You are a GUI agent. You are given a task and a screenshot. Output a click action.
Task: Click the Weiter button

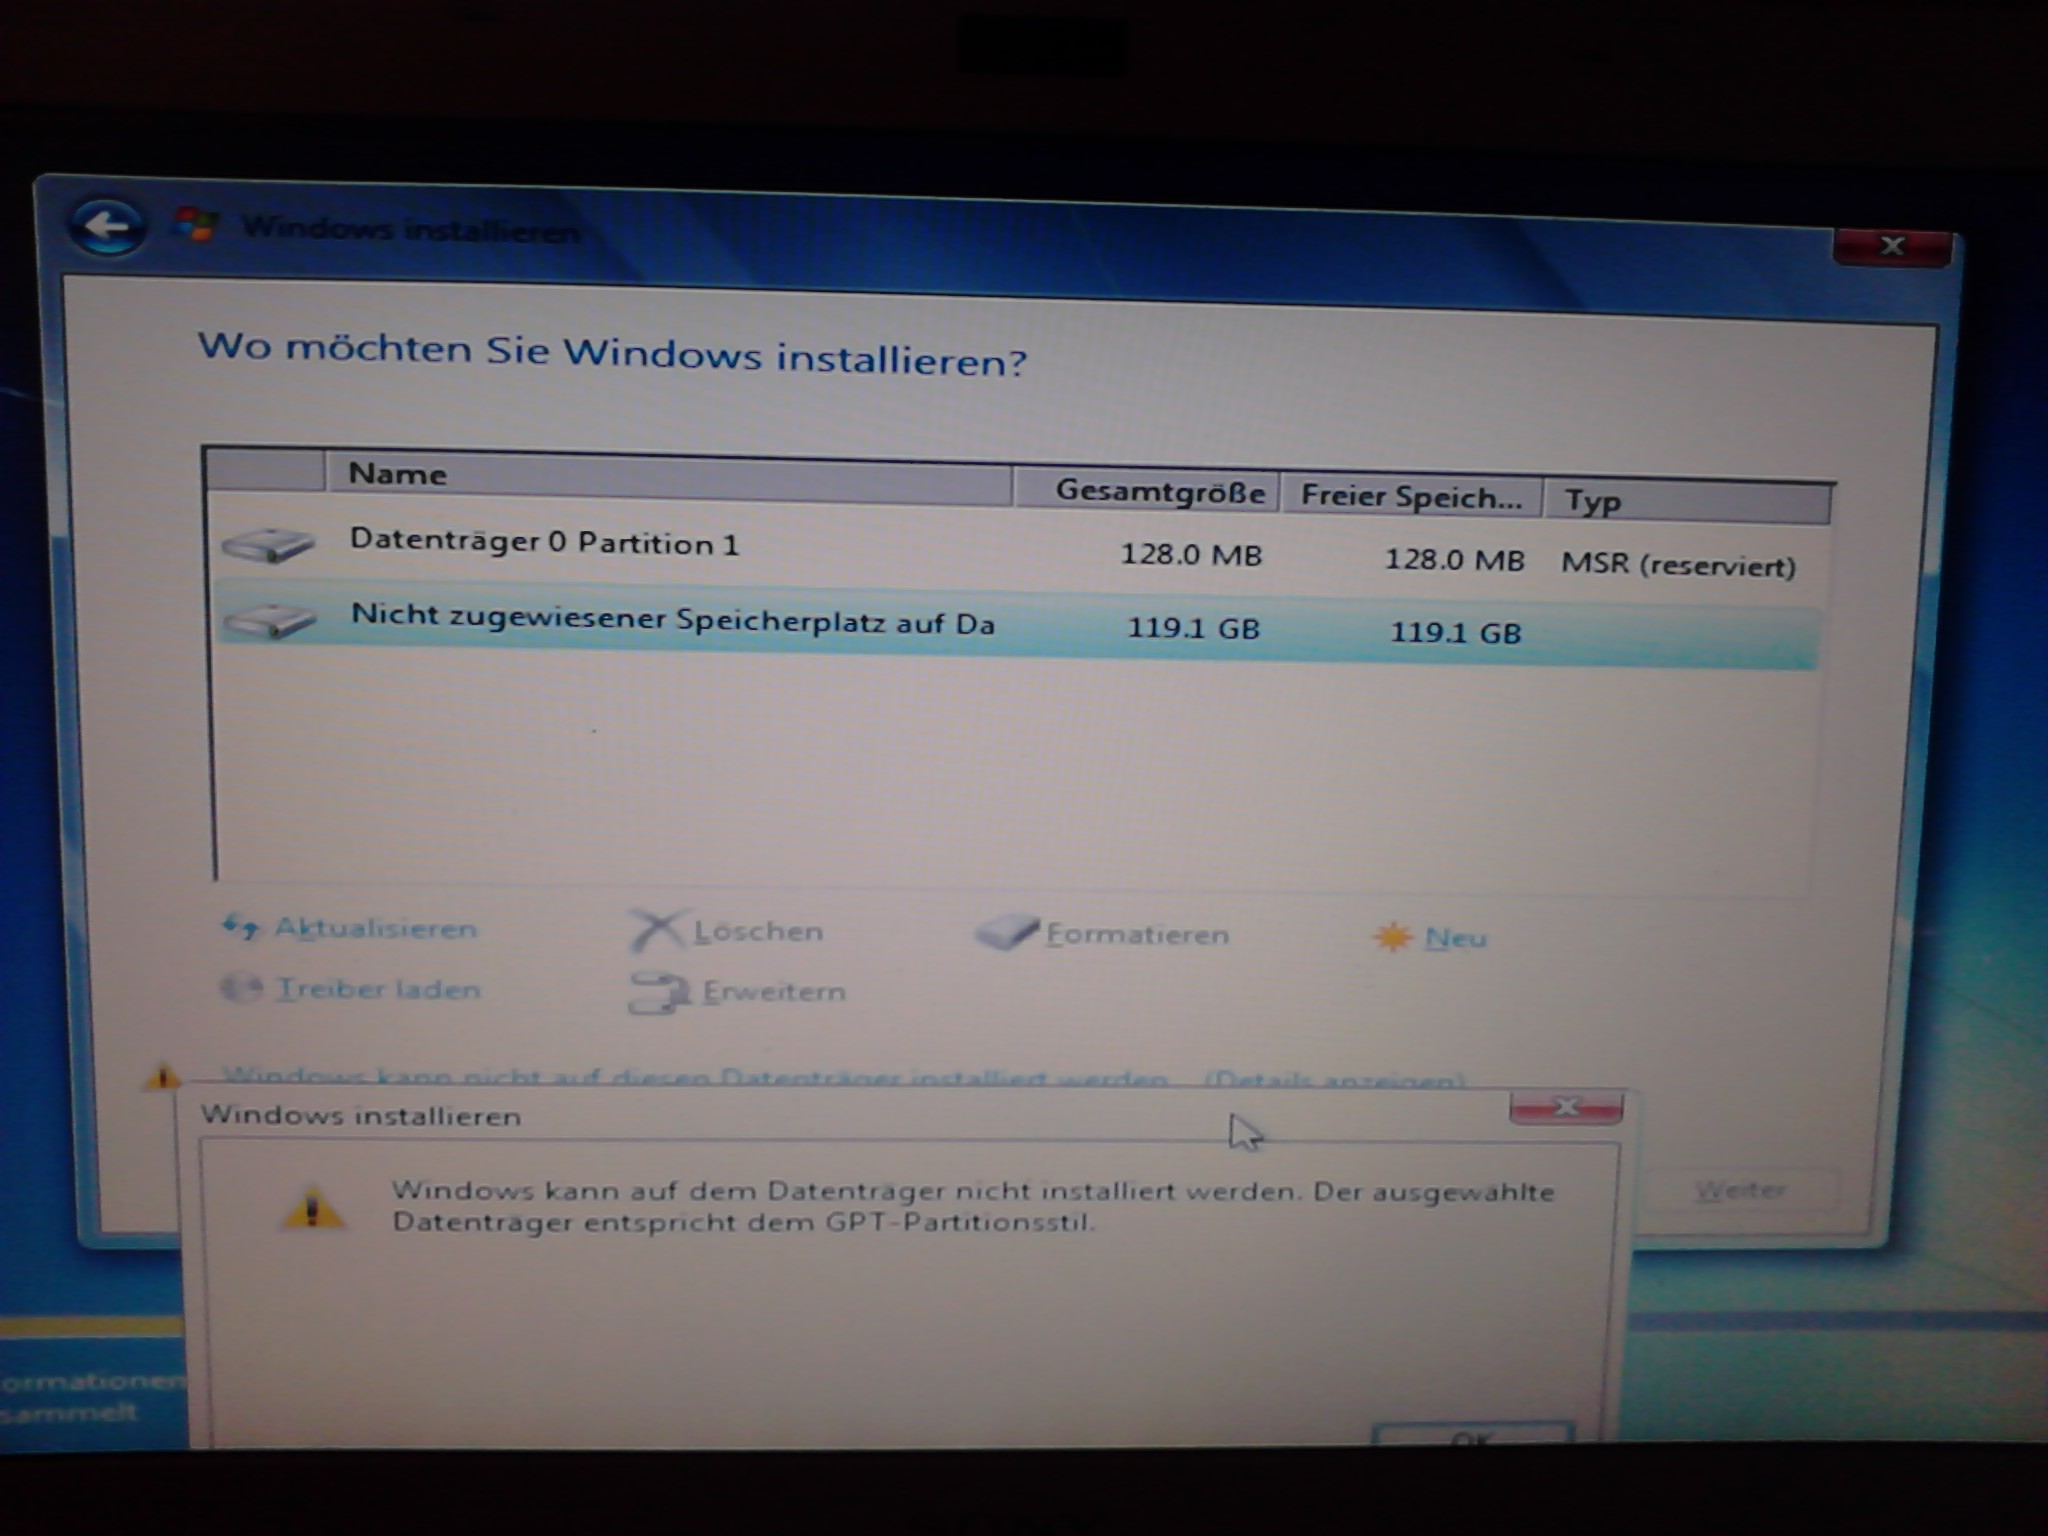click(x=1741, y=1191)
